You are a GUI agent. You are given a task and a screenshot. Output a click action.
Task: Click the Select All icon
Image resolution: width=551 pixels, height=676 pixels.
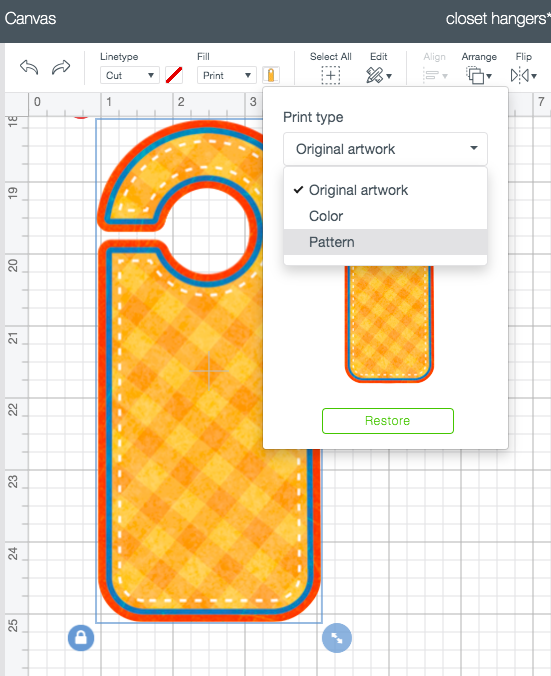[x=330, y=75]
